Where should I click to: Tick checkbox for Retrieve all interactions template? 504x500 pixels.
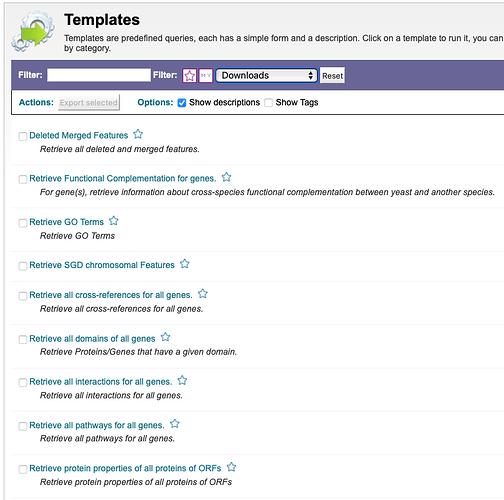click(23, 382)
